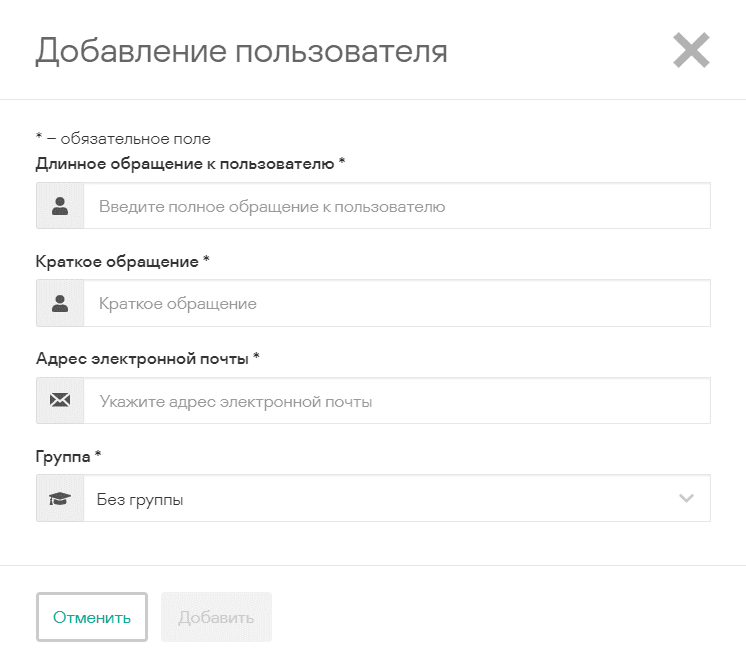Click the Адрес электронной почты label

pos(142,358)
